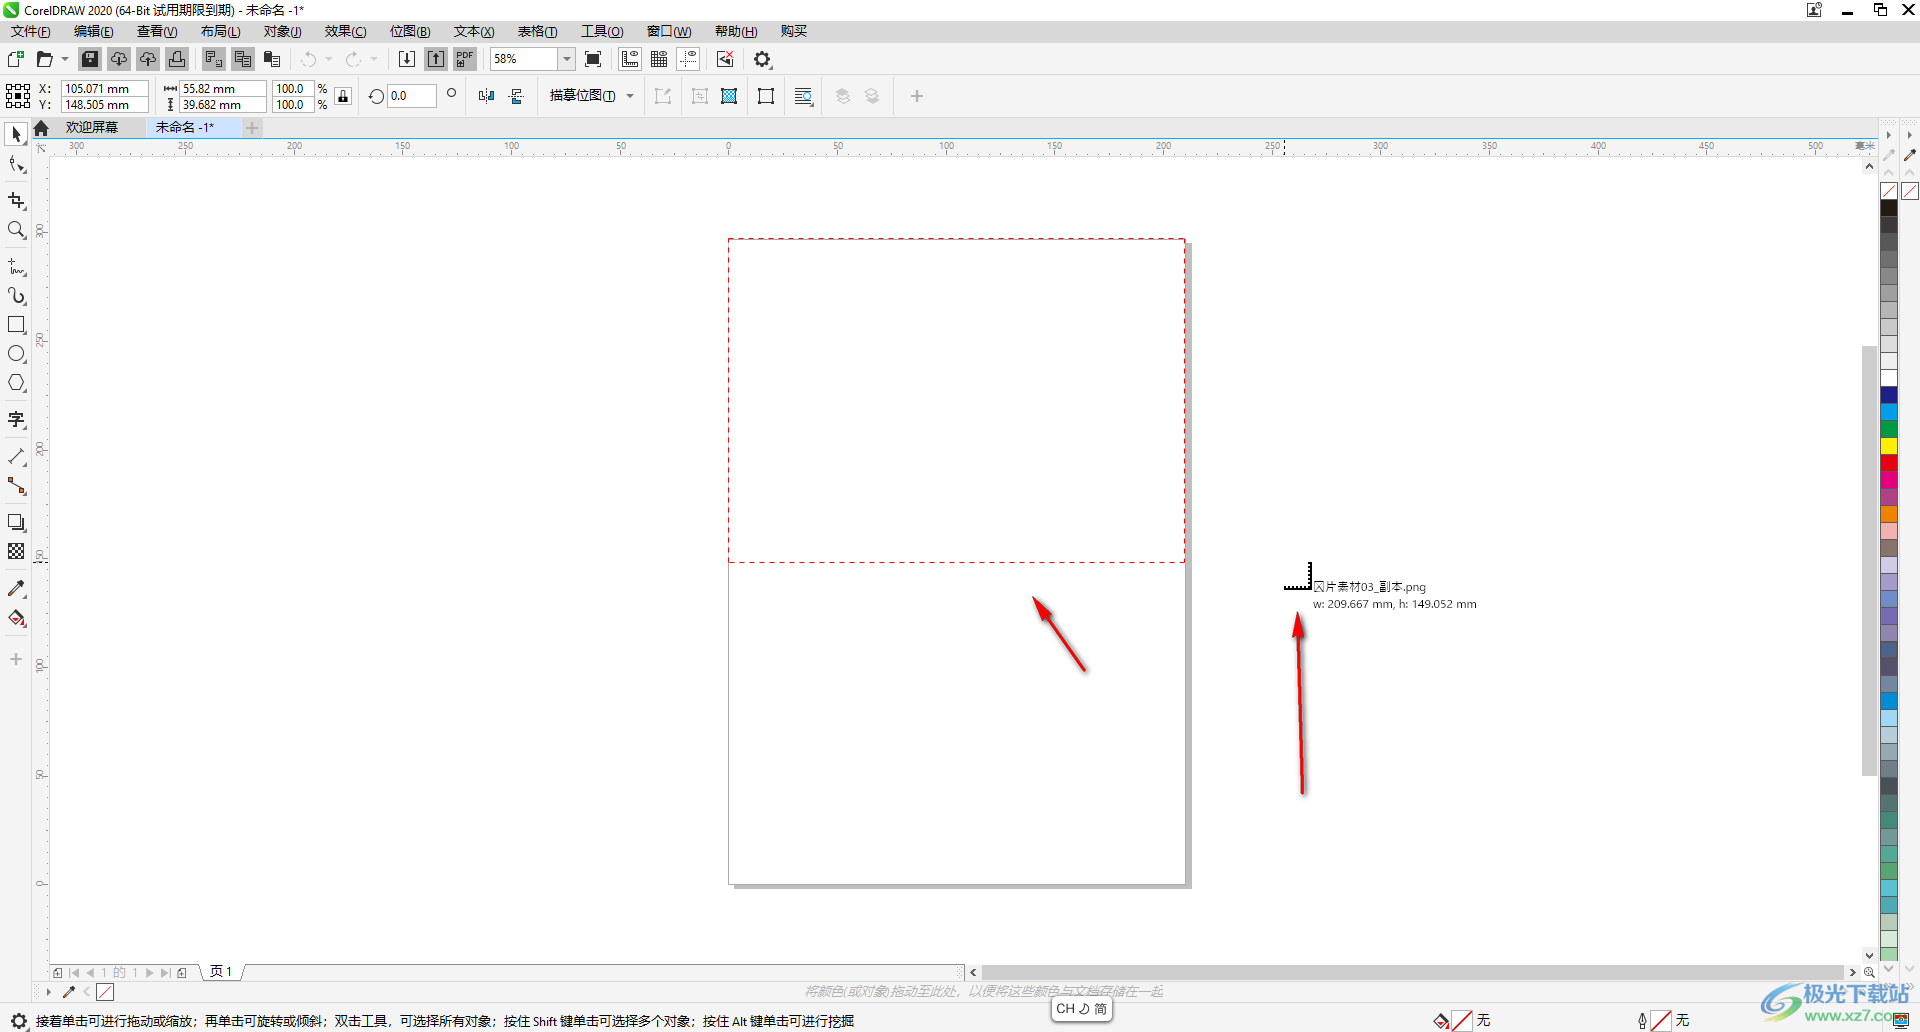Click the 购买 menu link

[794, 31]
